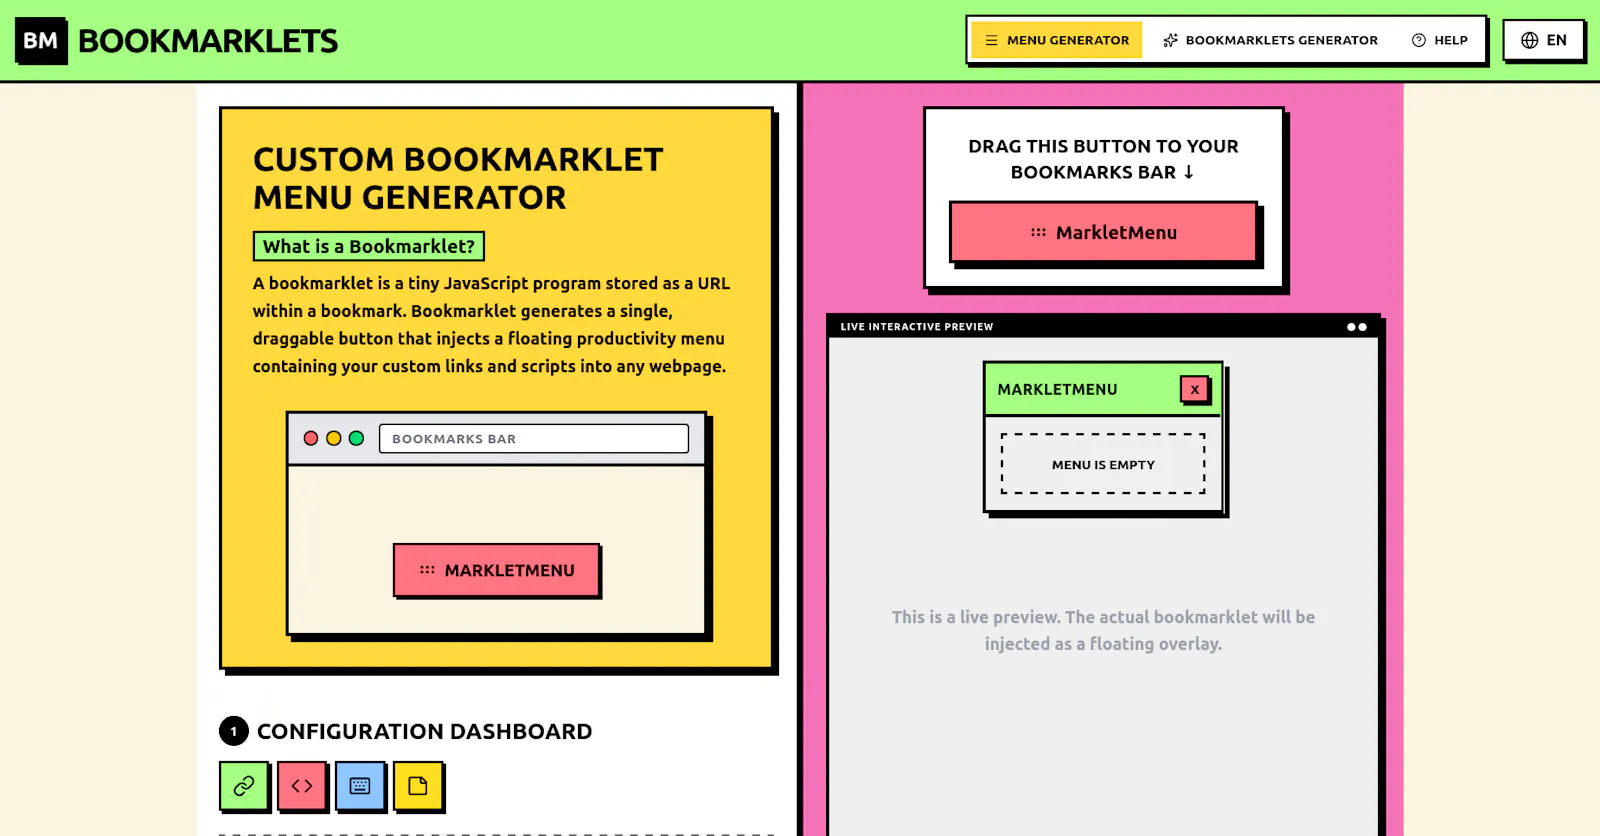The width and height of the screenshot is (1600, 836).
Task: Add a script with red code icon
Action: [302, 786]
